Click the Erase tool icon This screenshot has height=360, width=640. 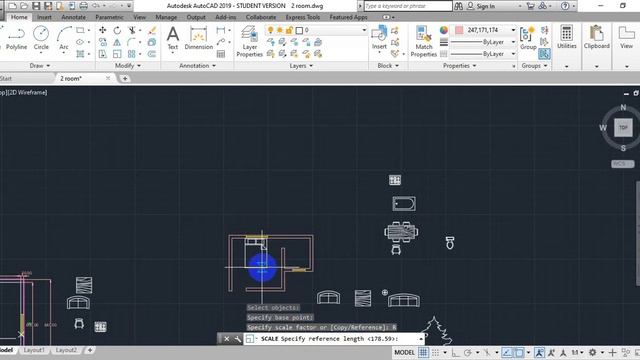click(152, 30)
